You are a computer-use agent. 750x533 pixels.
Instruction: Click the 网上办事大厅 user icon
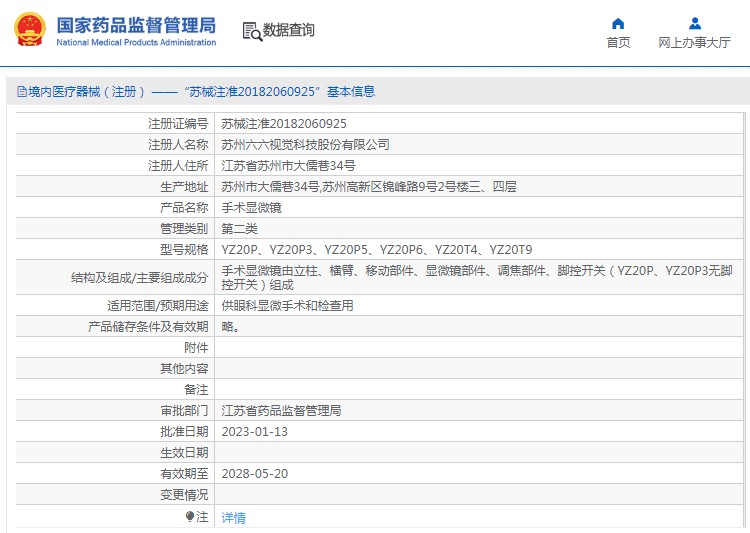pos(695,23)
